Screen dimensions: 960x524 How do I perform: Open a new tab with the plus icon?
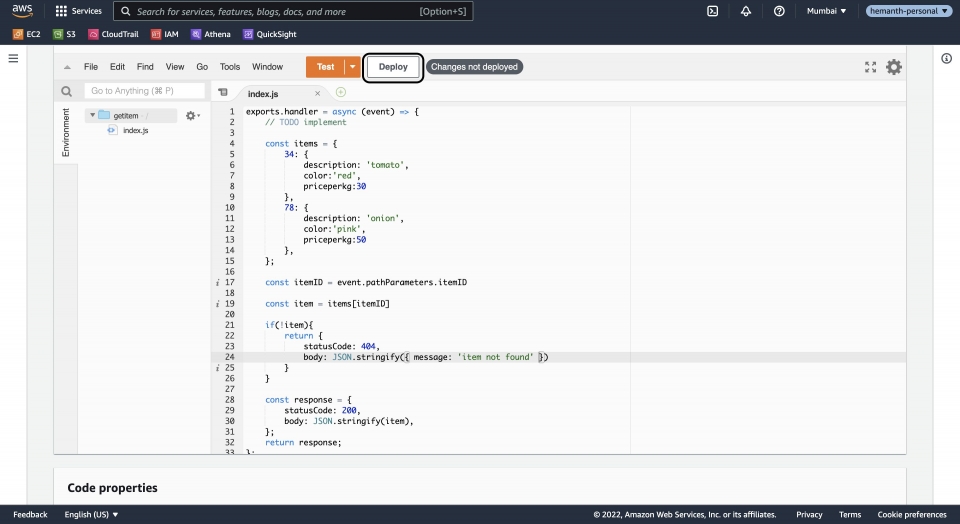point(341,92)
